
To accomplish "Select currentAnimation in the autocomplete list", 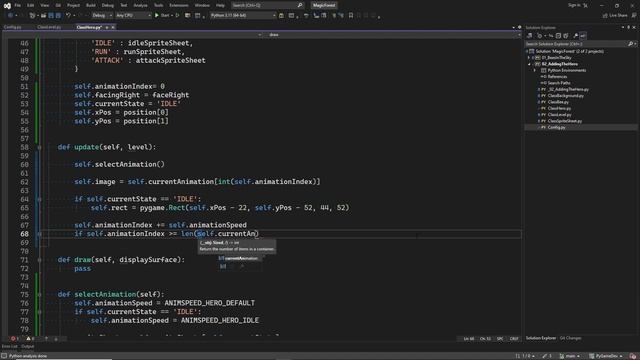I will point(241,258).
